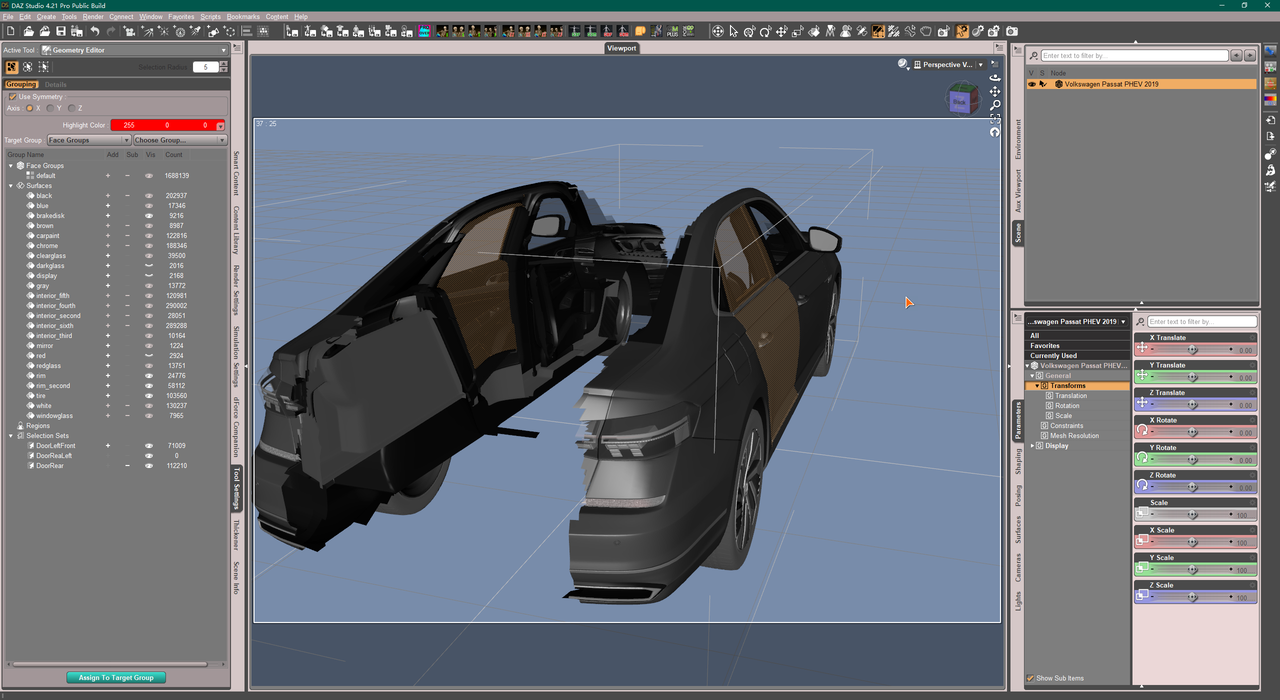This screenshot has height=700, width=1280.
Task: Click the Undo arrow in the toolbar
Action: (94, 32)
